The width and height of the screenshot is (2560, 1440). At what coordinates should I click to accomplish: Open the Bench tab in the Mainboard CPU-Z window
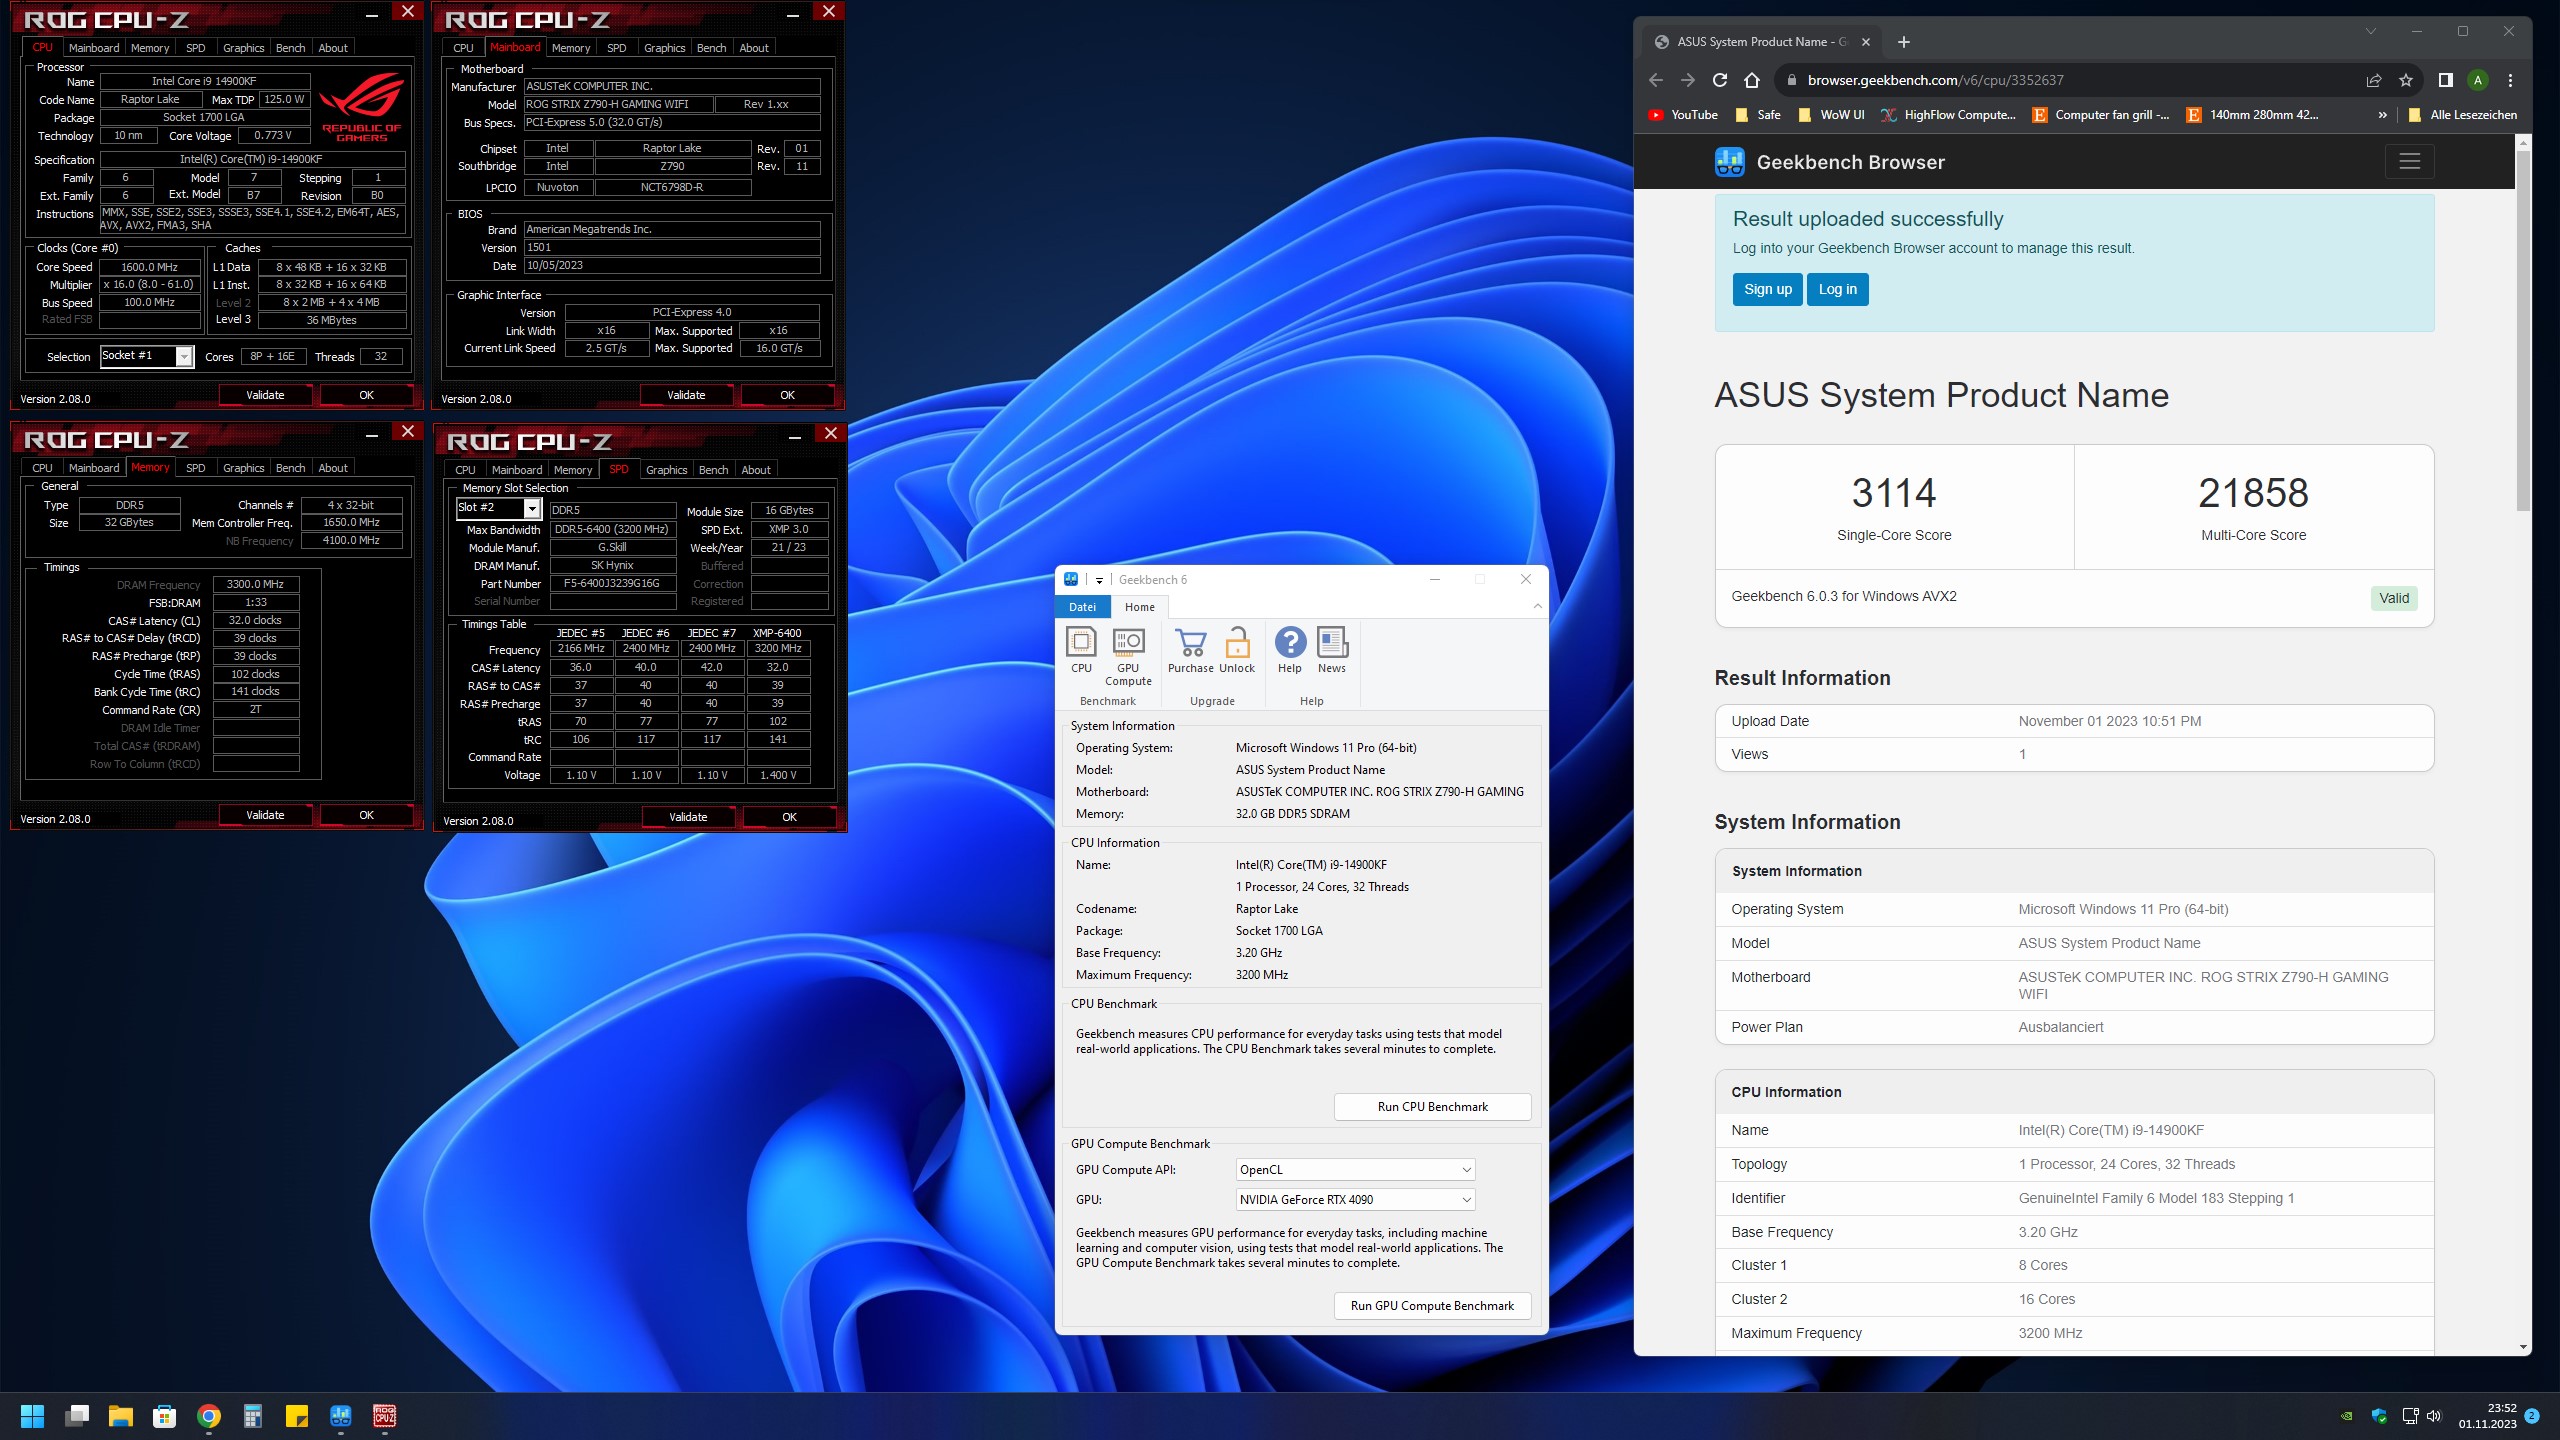[711, 48]
